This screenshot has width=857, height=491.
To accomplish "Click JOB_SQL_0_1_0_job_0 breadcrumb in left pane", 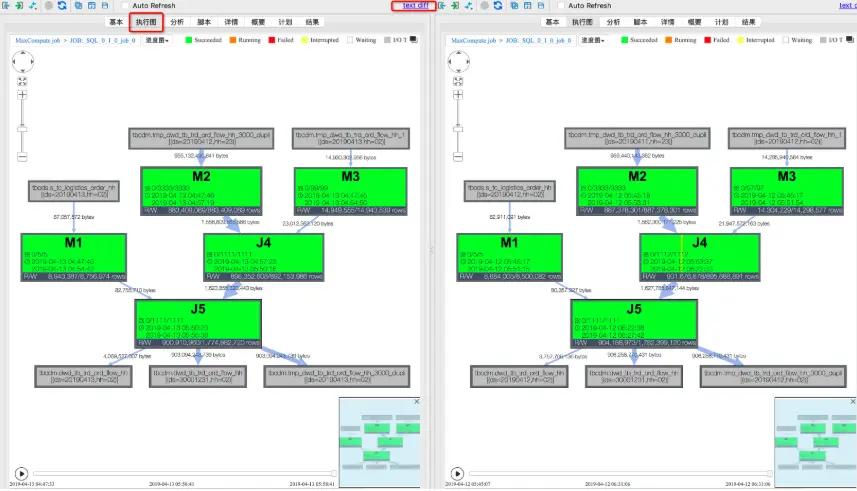I will click(x=102, y=40).
